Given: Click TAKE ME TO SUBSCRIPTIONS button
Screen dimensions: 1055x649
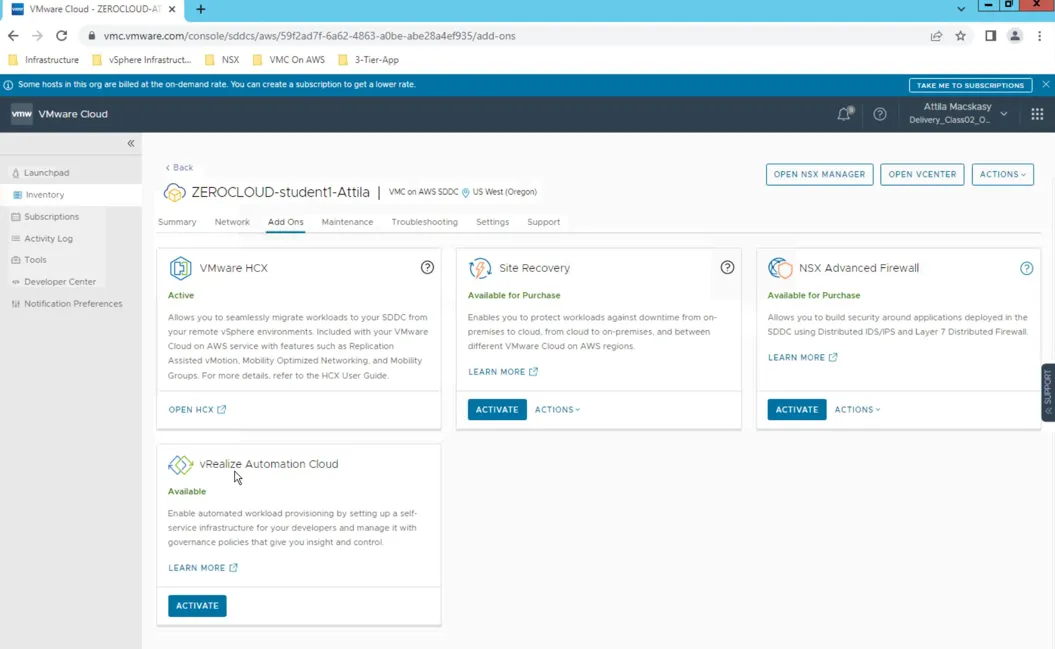Looking at the screenshot, I should pos(970,85).
